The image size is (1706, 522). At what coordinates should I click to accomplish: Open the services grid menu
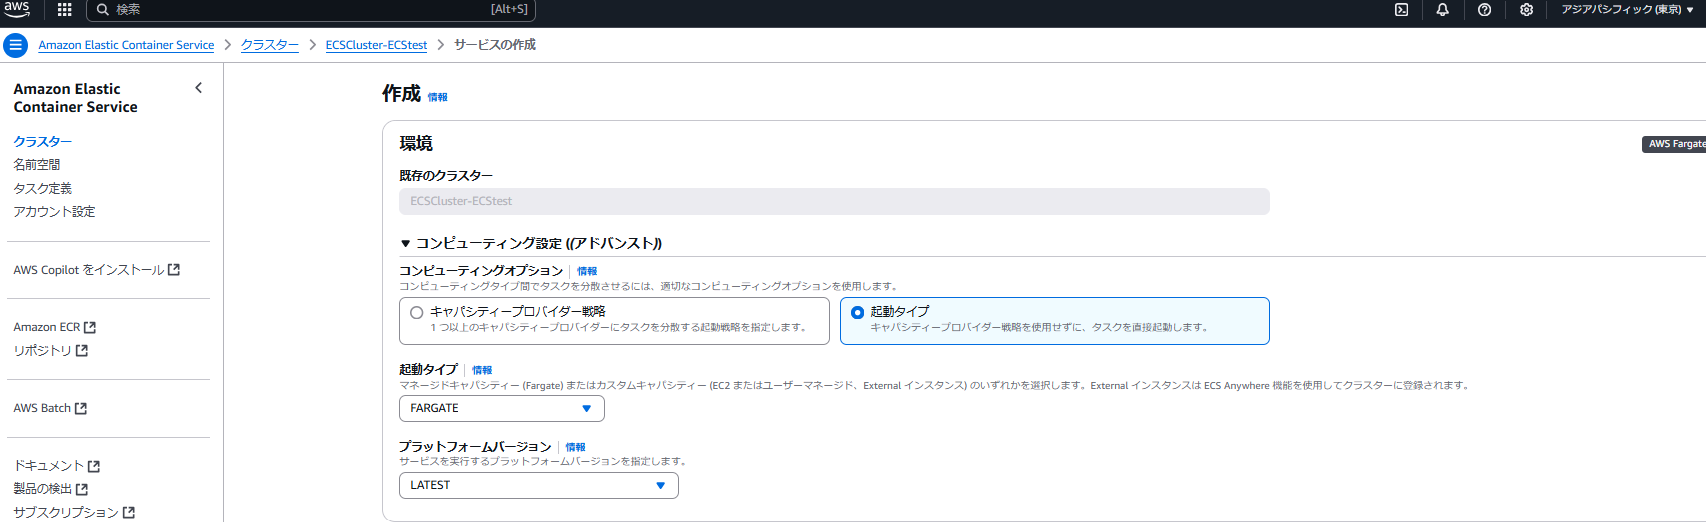click(64, 9)
